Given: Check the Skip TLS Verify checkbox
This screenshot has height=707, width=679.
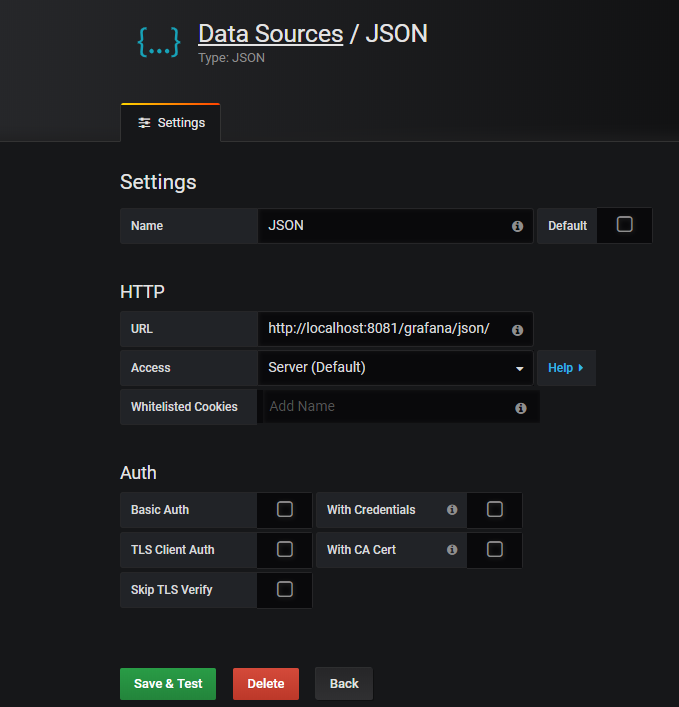Looking at the screenshot, I should 284,589.
